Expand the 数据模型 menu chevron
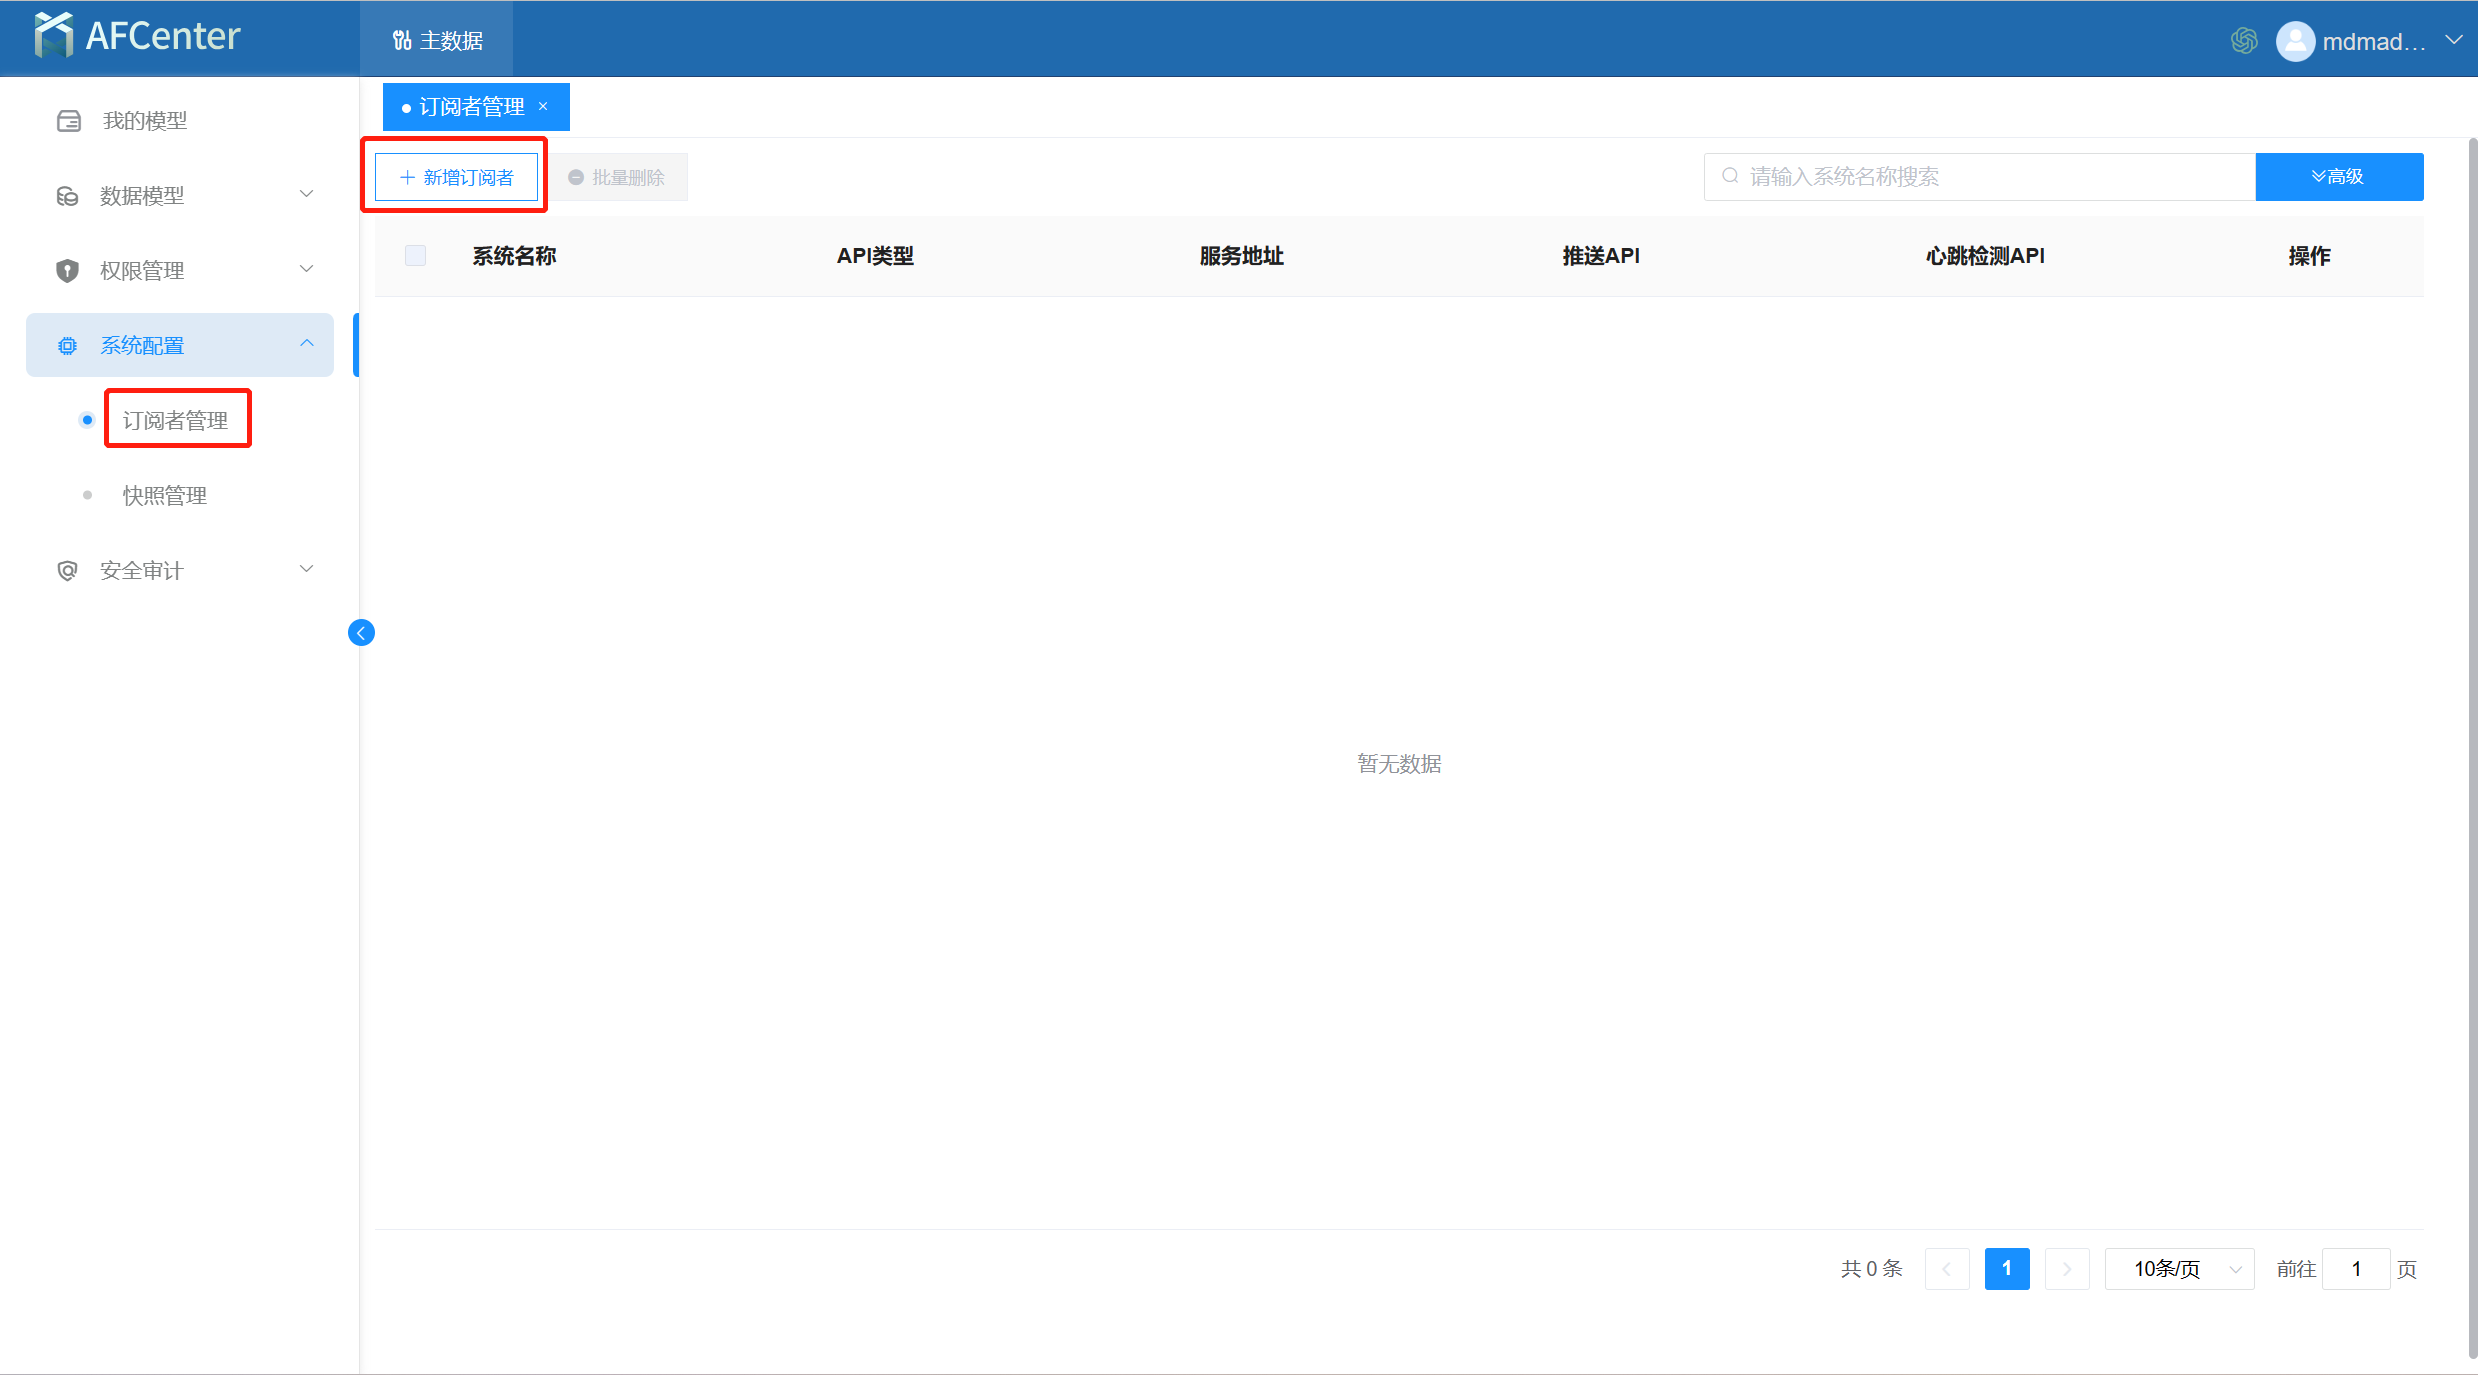The image size is (2478, 1375). pyautogui.click(x=307, y=195)
